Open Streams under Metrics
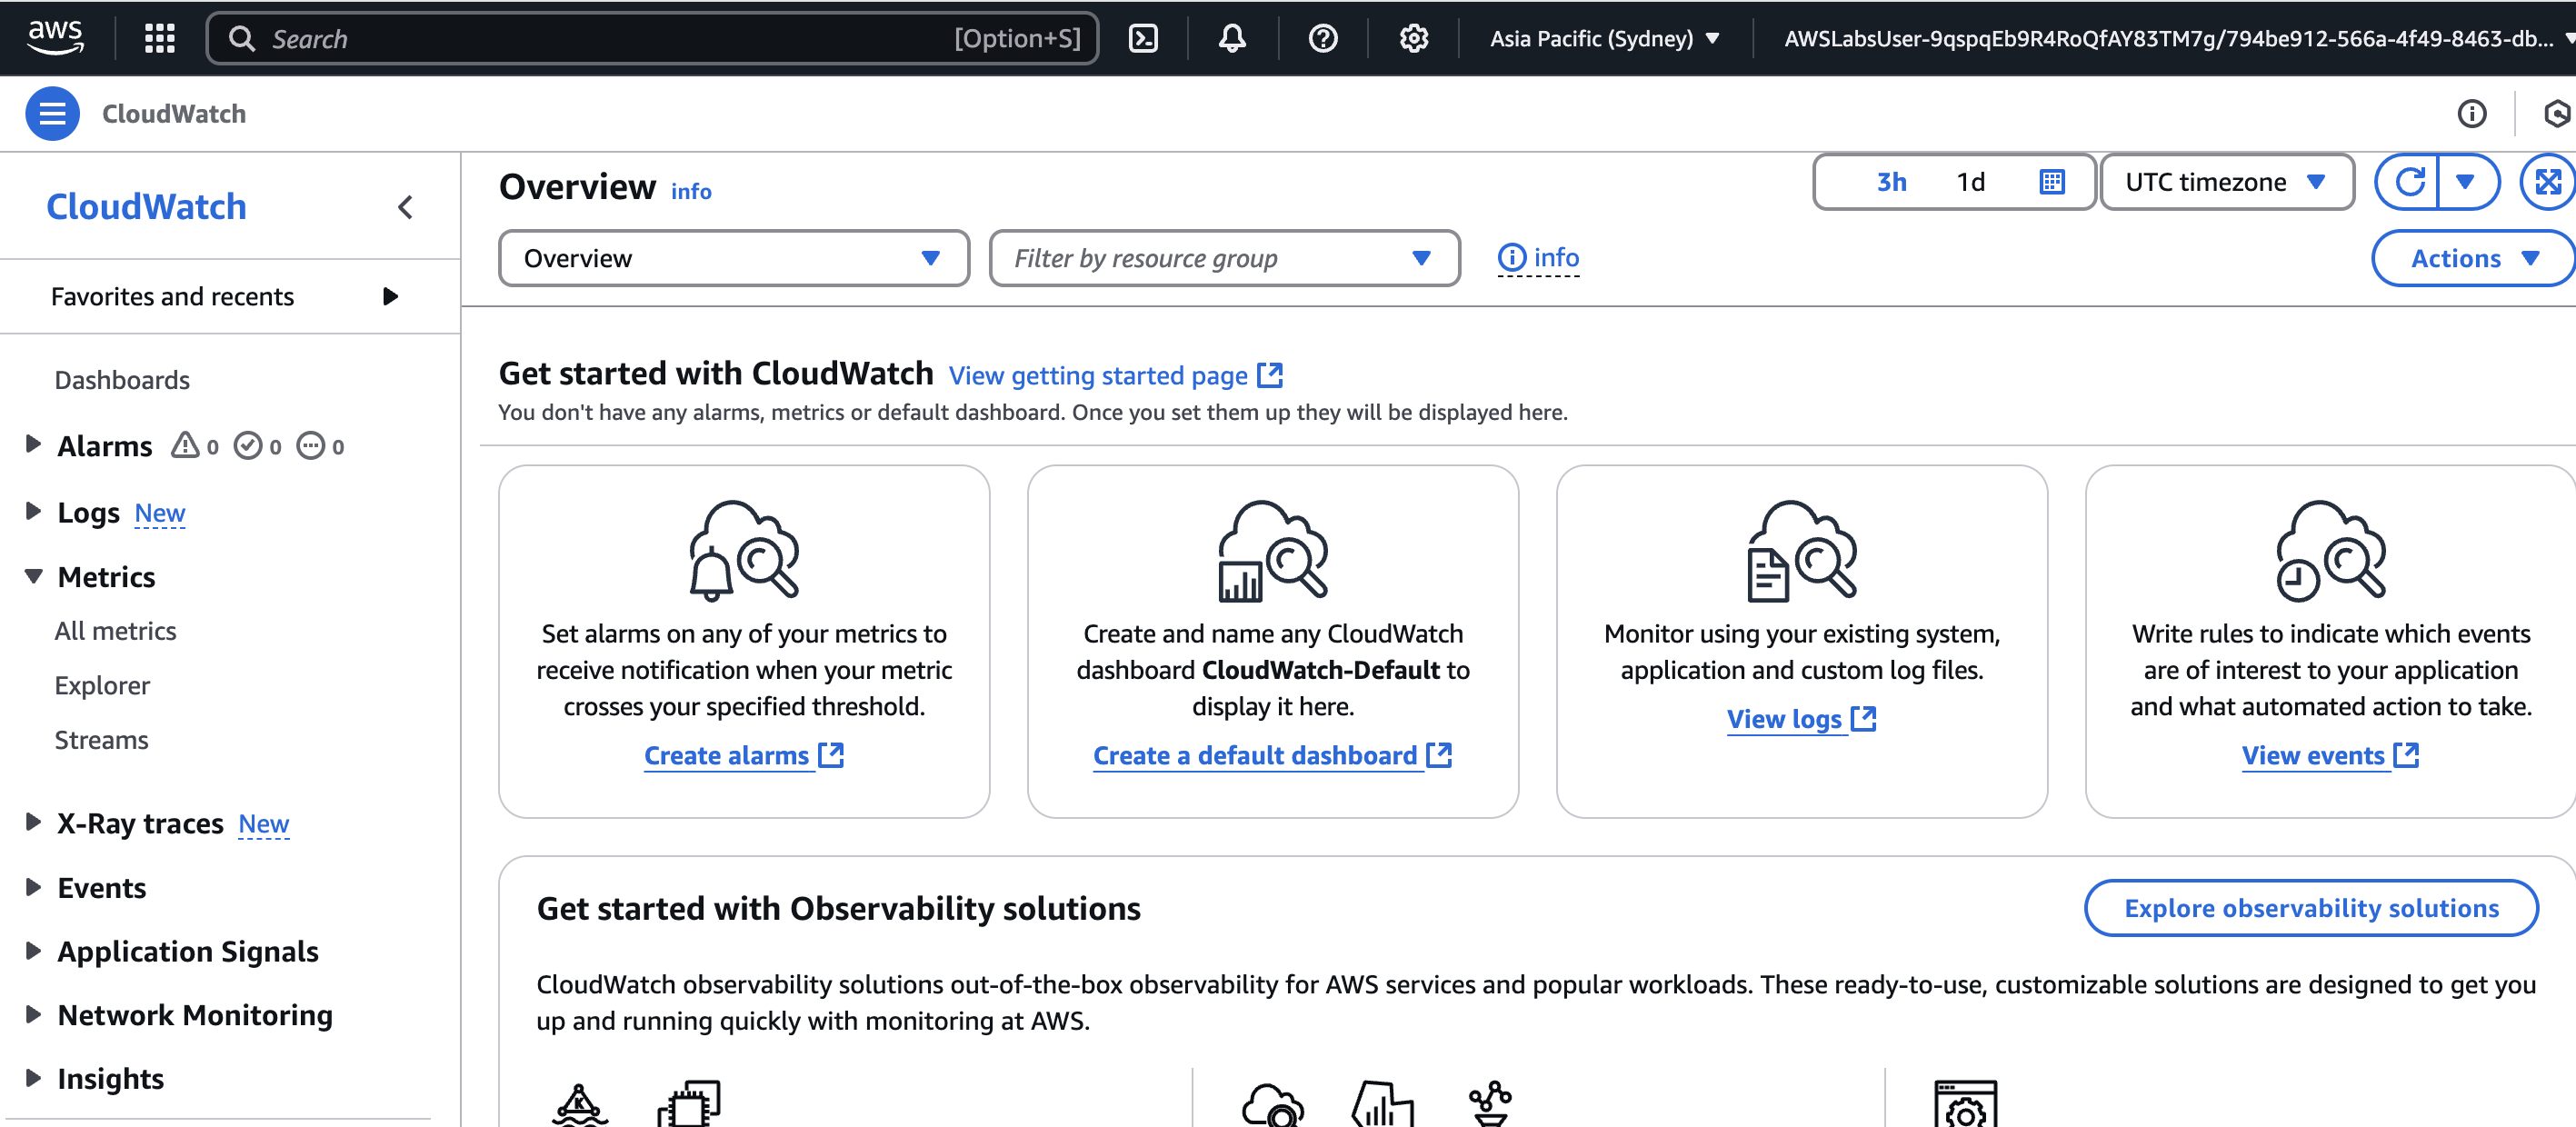2576x1127 pixels. [101, 740]
